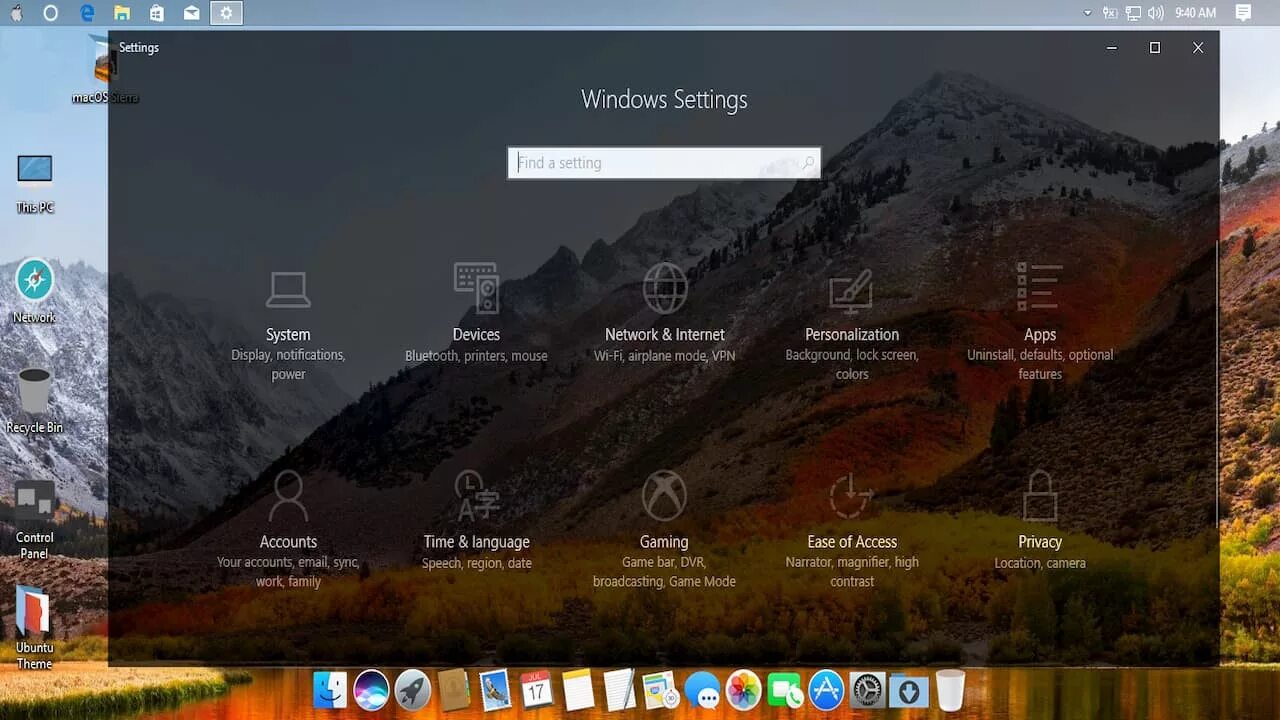
Task: Open the Privacy settings category
Action: coord(1040,521)
